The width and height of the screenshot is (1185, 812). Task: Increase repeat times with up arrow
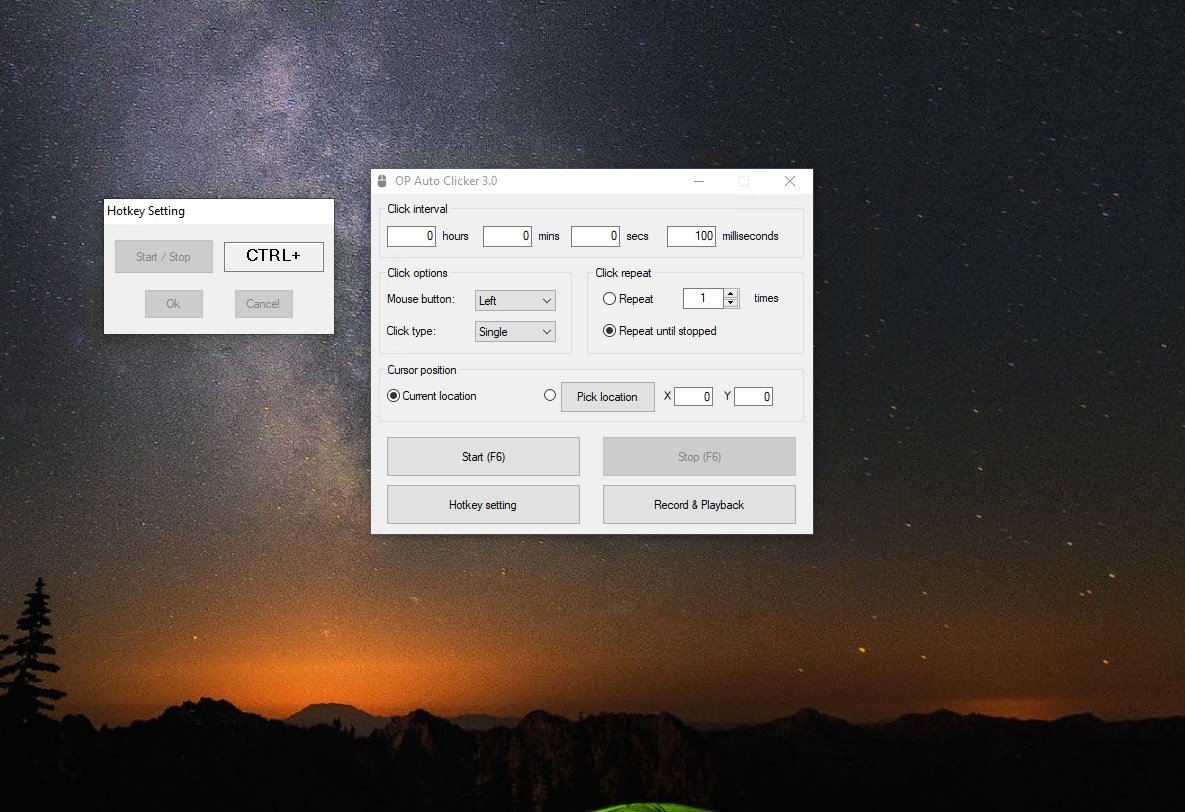(x=731, y=293)
